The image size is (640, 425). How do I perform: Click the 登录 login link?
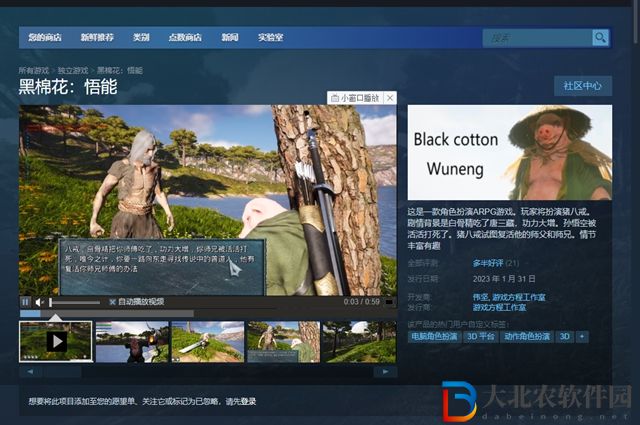[248, 401]
